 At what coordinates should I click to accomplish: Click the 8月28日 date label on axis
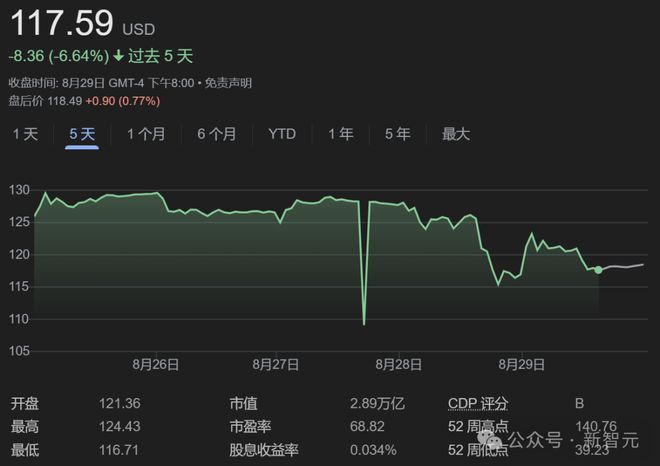pos(399,364)
